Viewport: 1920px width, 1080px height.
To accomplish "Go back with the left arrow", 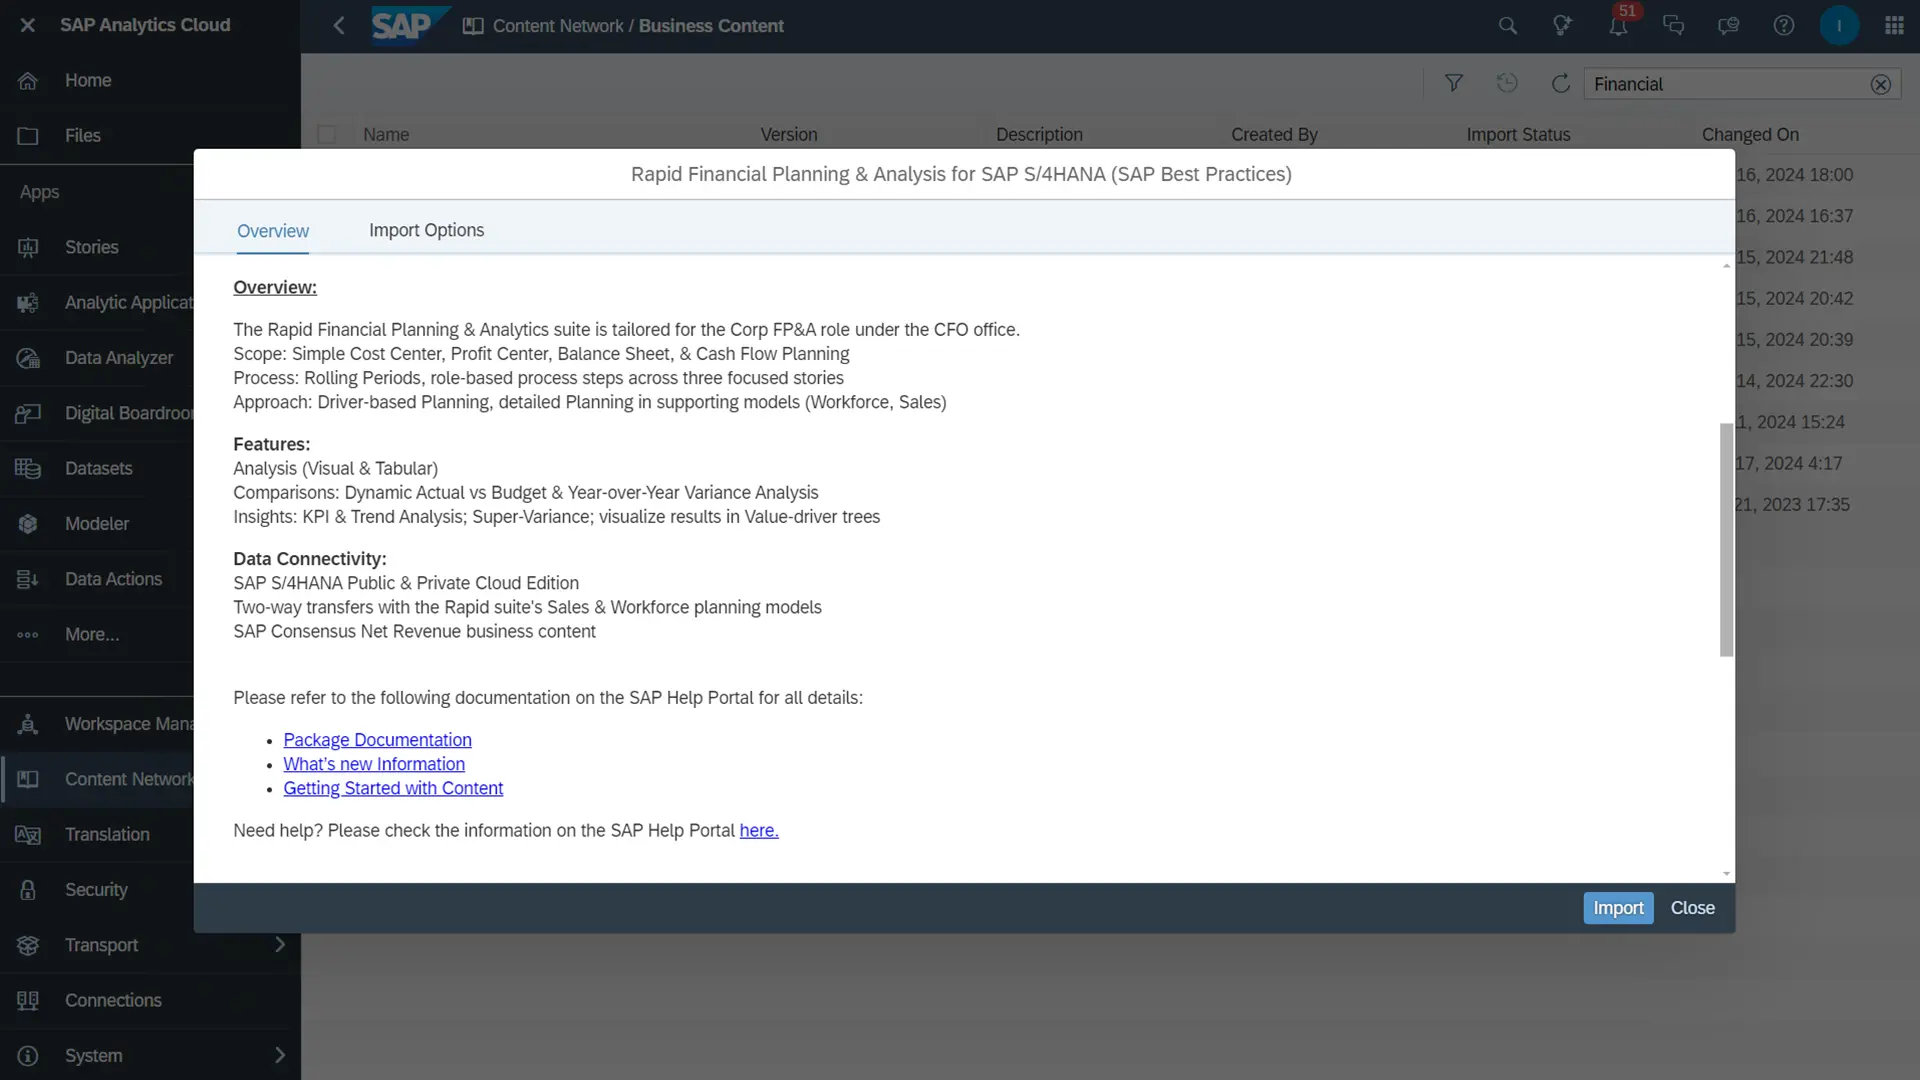I will pyautogui.click(x=339, y=25).
